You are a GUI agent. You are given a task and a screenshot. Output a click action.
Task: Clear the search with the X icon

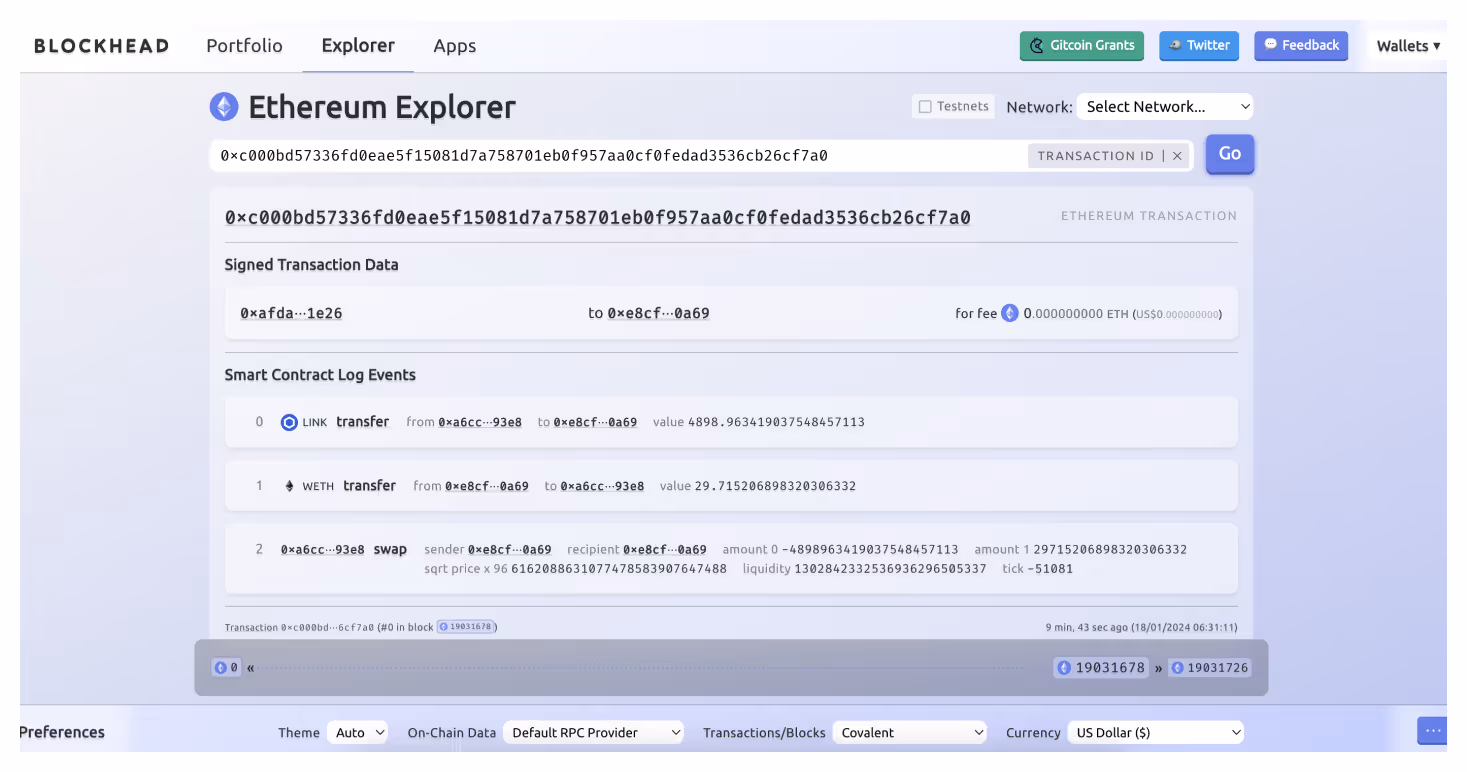[x=1177, y=156]
